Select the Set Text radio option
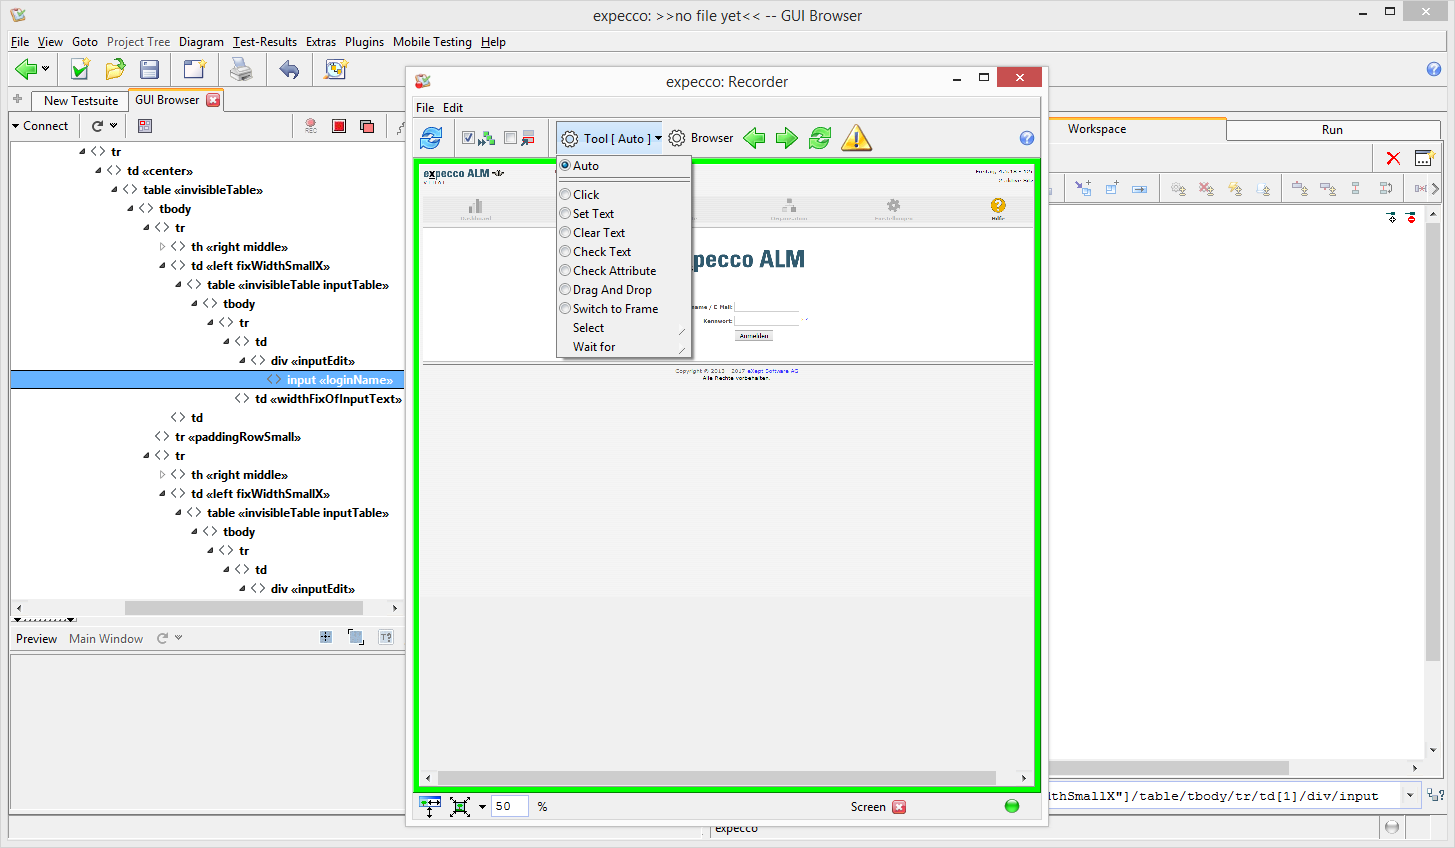This screenshot has height=848, width=1455. pyautogui.click(x=566, y=214)
